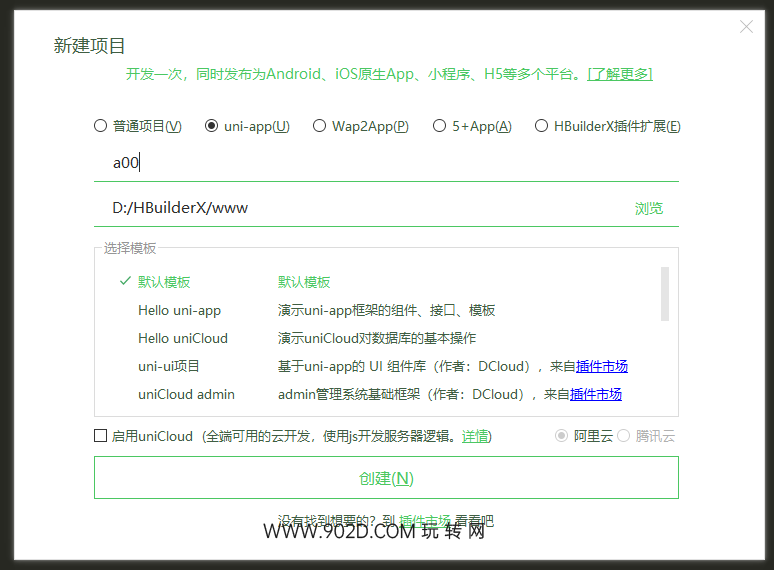Choose the uni-ui项目 template

pos(169,366)
